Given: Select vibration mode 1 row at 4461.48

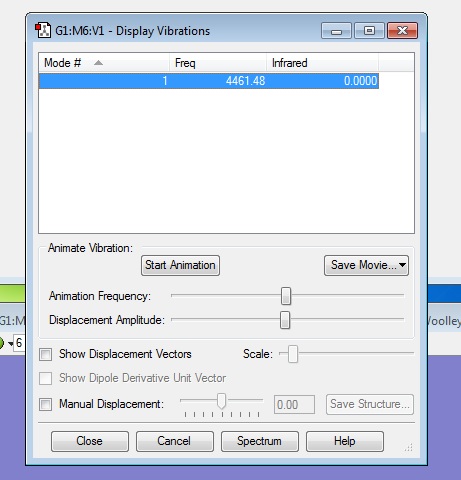Looking at the screenshot, I should coord(209,81).
